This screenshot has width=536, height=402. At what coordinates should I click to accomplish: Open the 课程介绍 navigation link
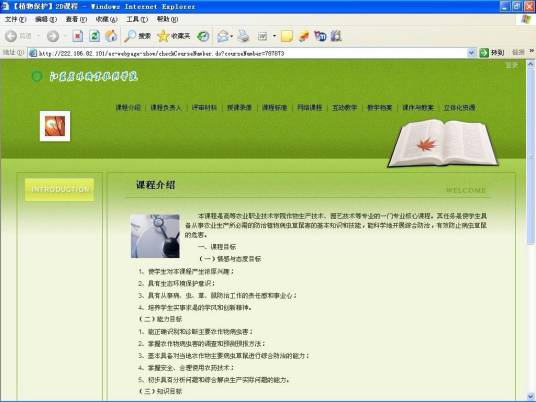point(128,108)
